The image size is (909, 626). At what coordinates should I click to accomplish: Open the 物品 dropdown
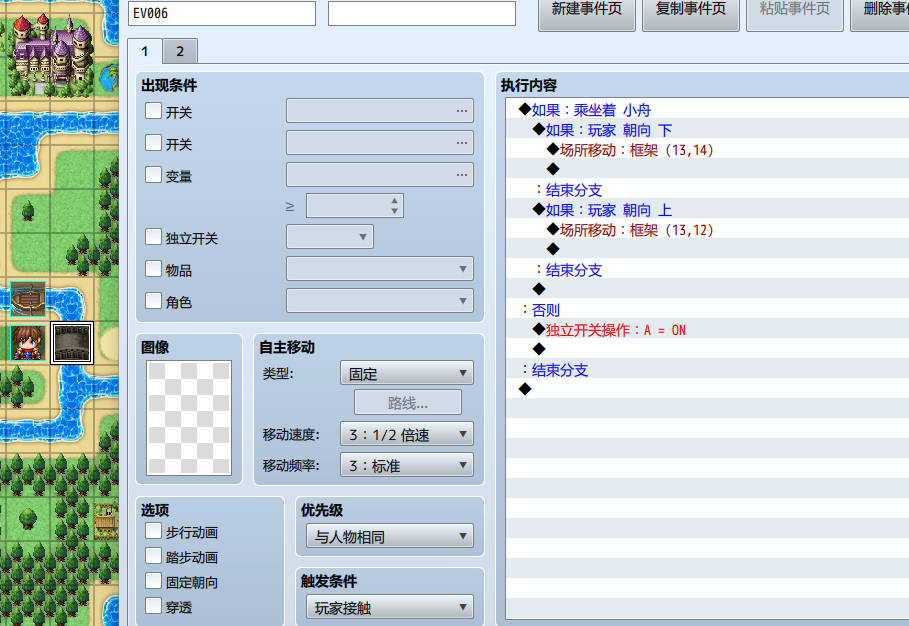coord(380,268)
